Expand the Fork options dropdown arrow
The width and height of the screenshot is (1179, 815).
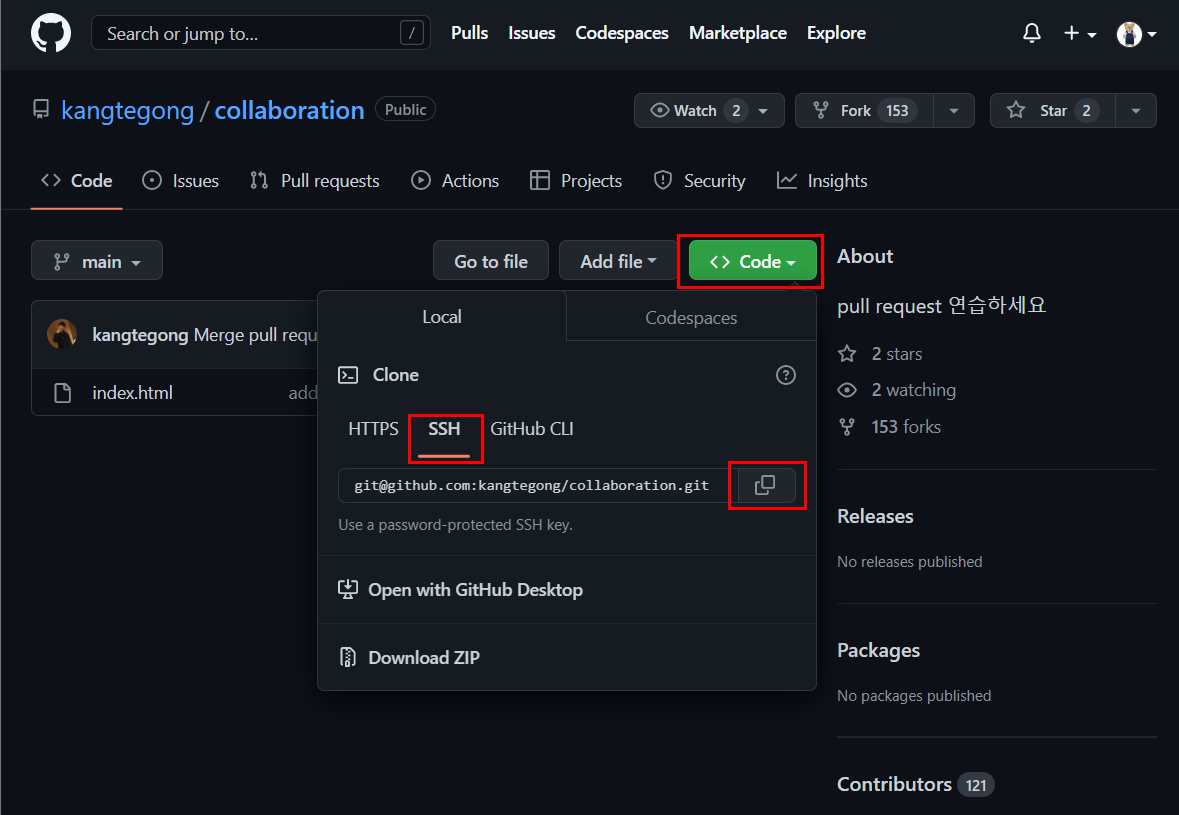[954, 111]
